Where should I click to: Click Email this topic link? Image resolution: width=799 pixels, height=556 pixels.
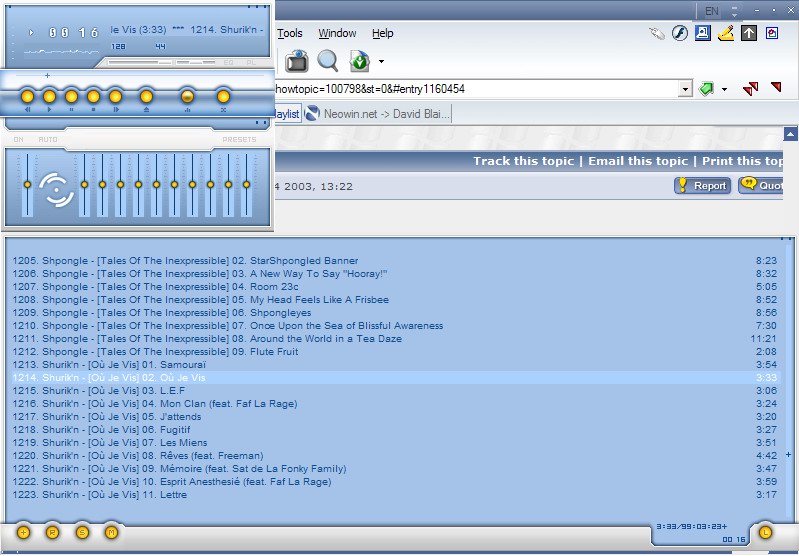638,161
